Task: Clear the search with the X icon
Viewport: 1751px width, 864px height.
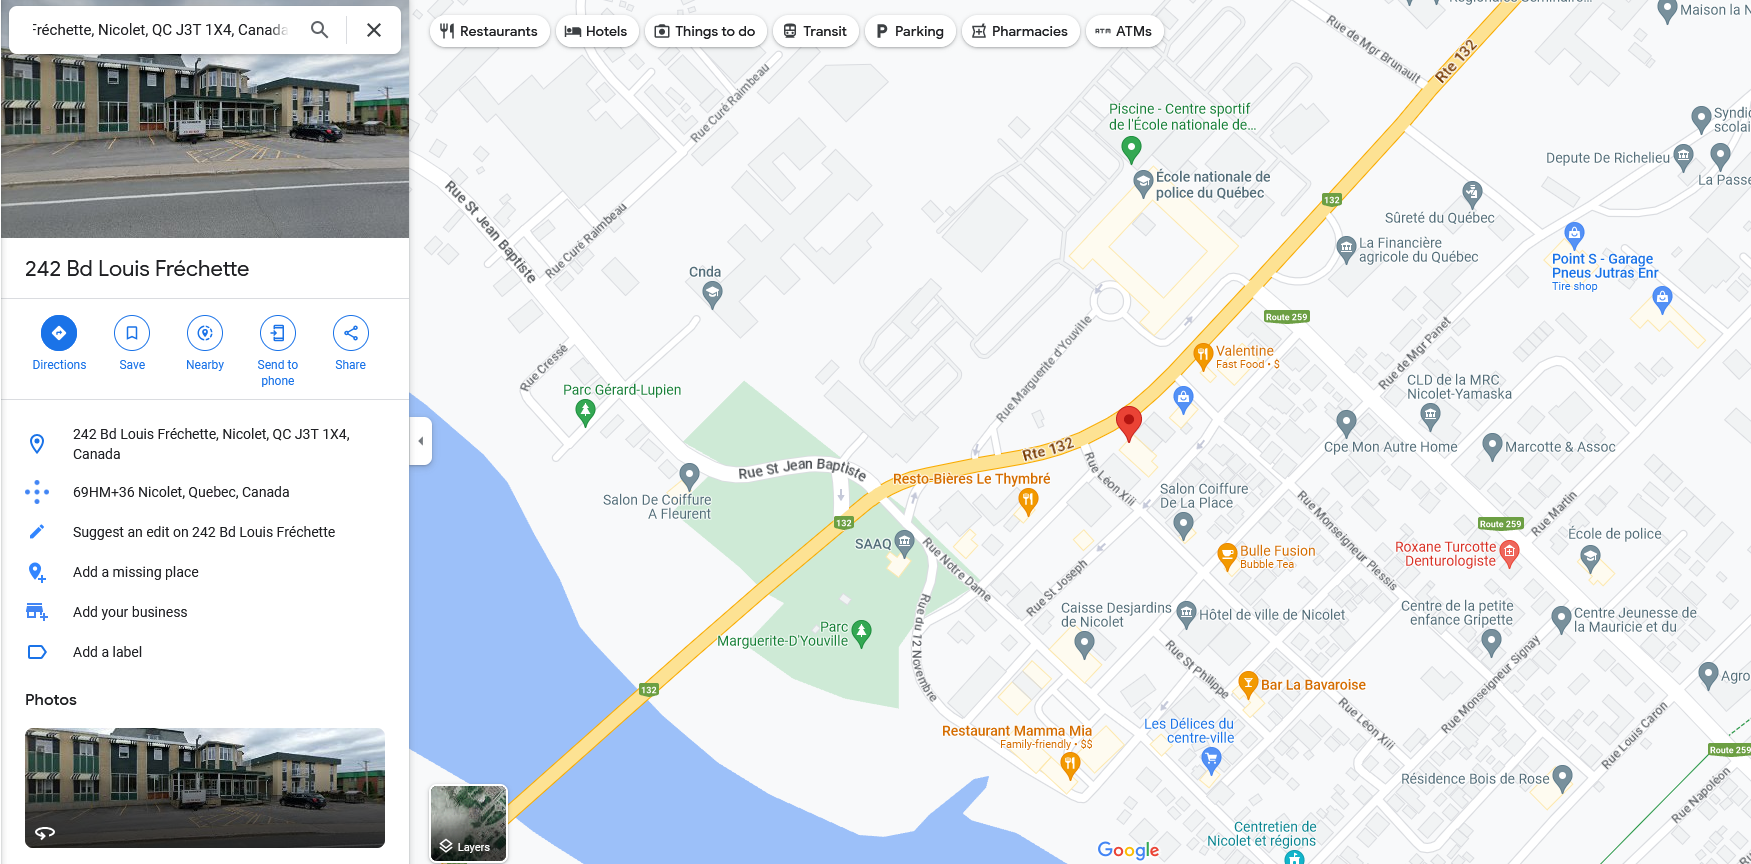Action: pos(374,30)
